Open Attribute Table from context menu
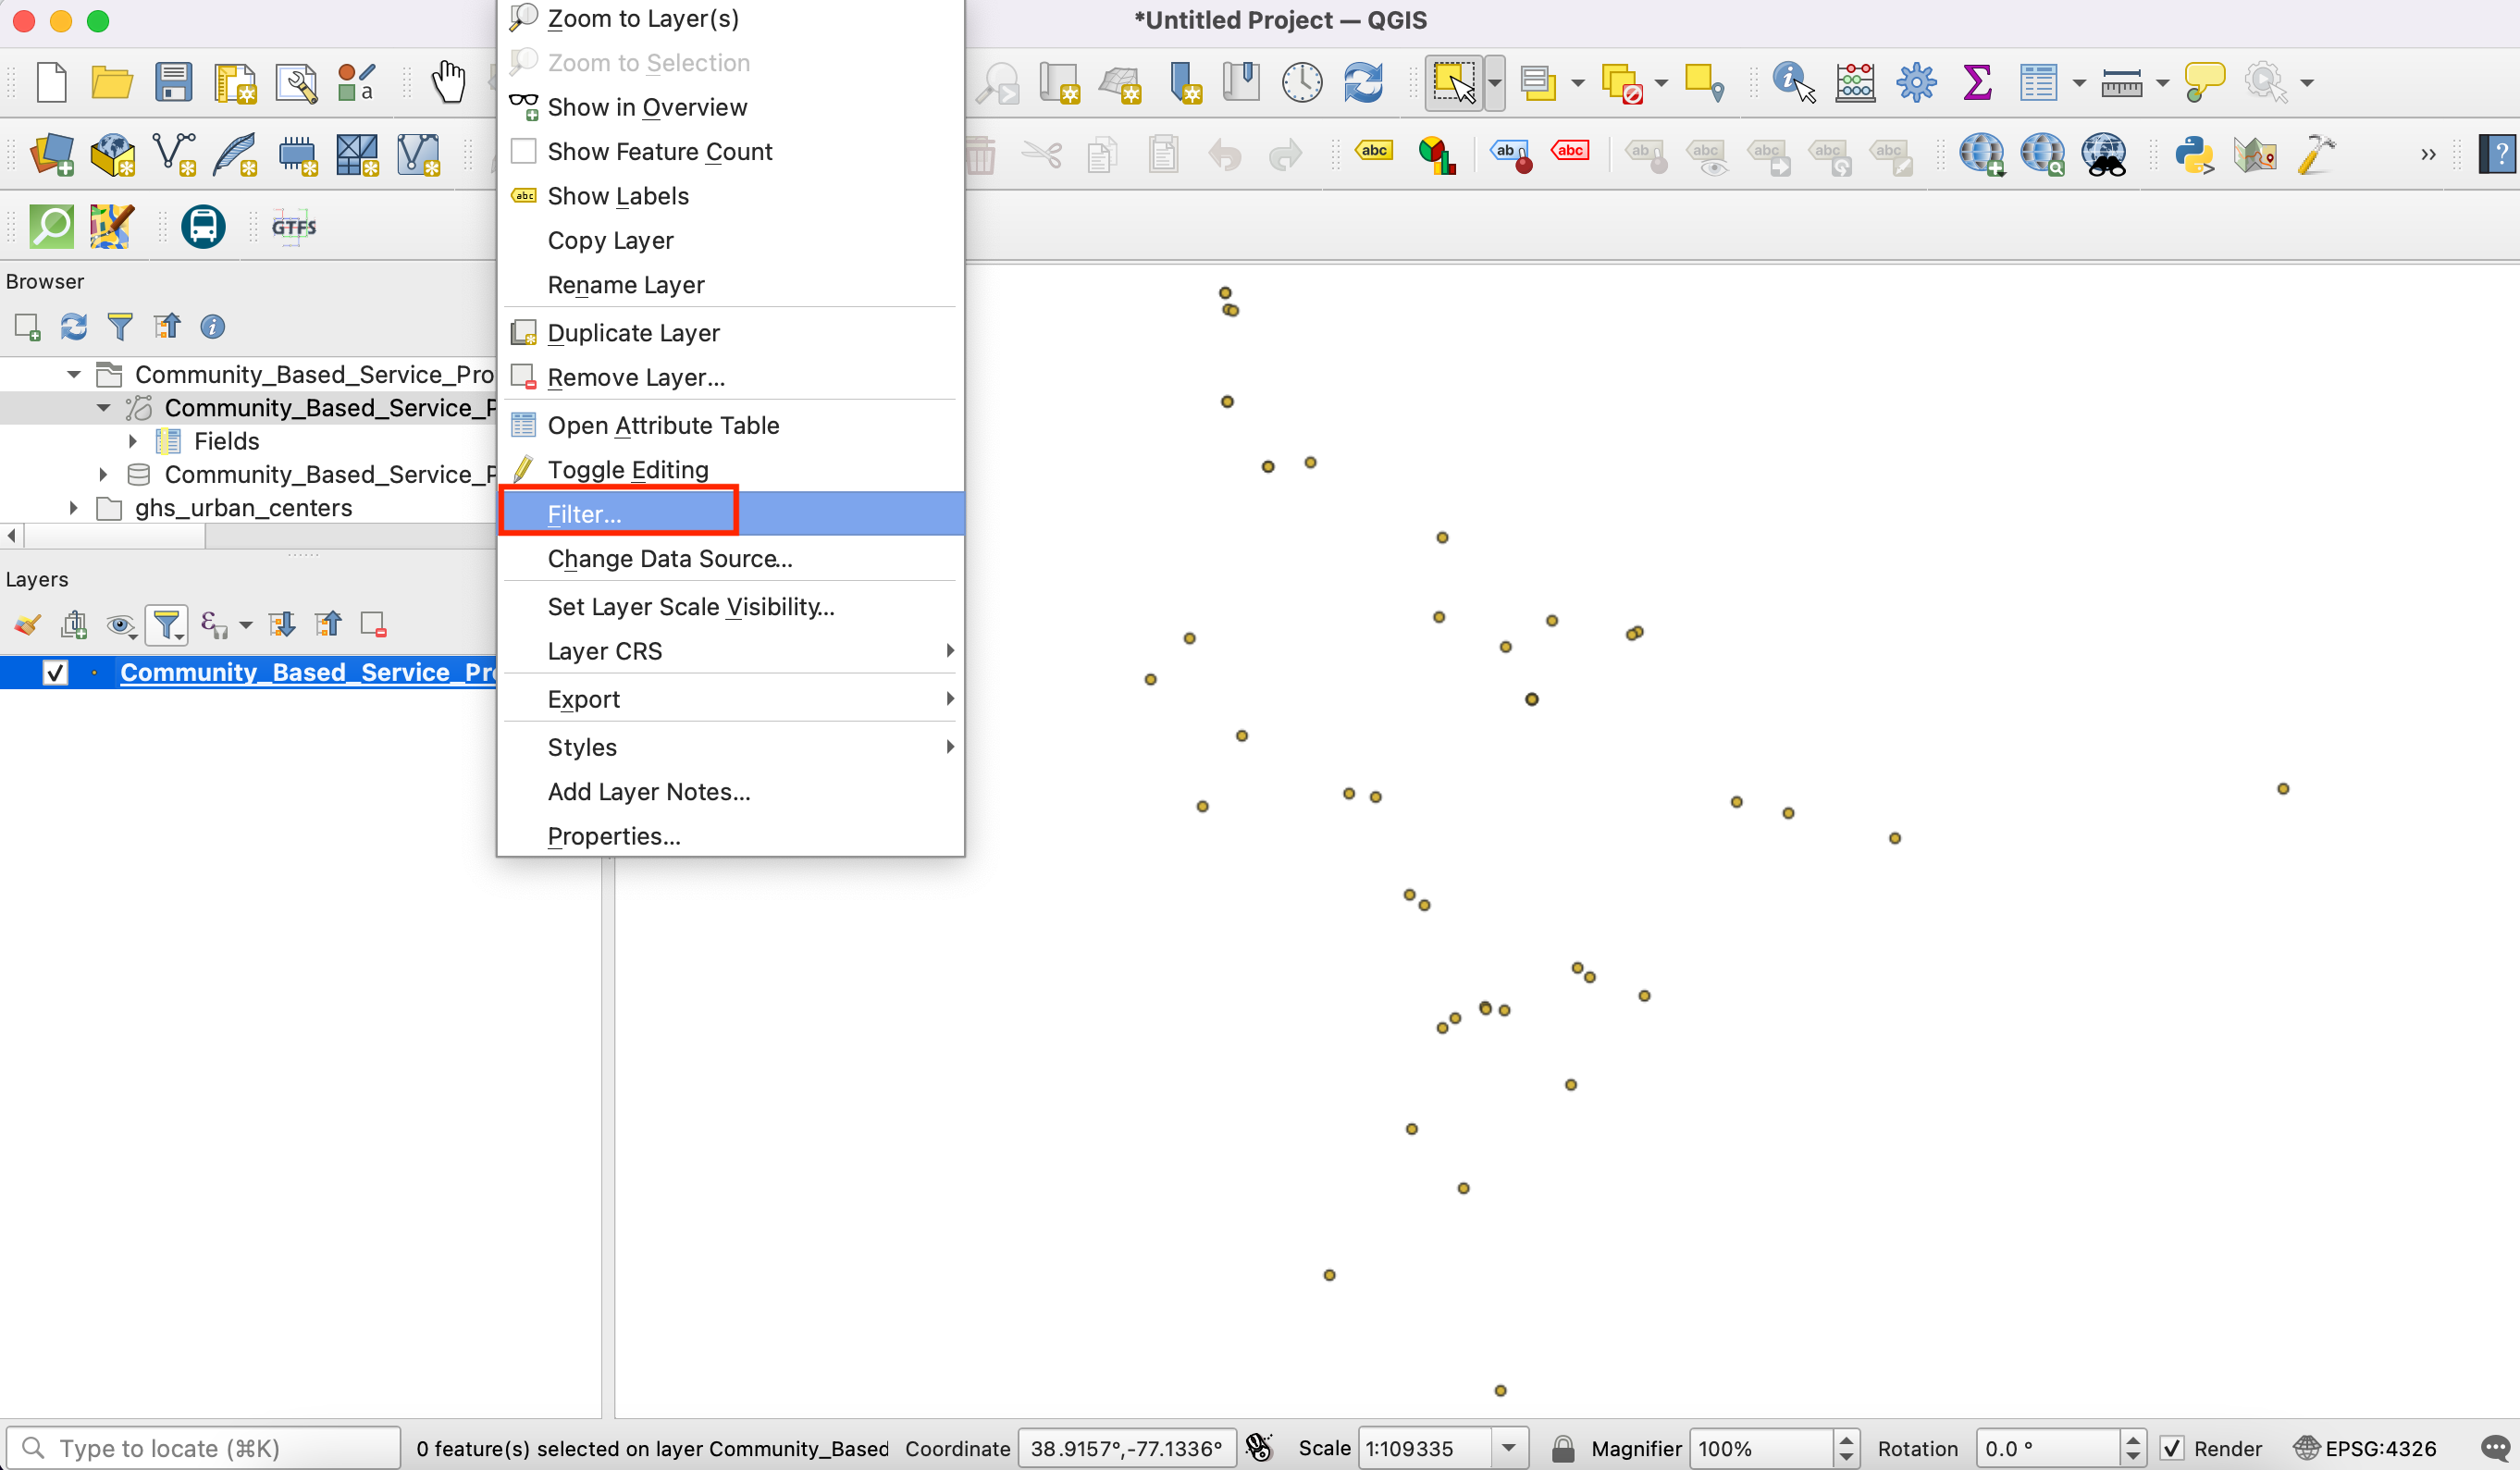 coord(662,425)
